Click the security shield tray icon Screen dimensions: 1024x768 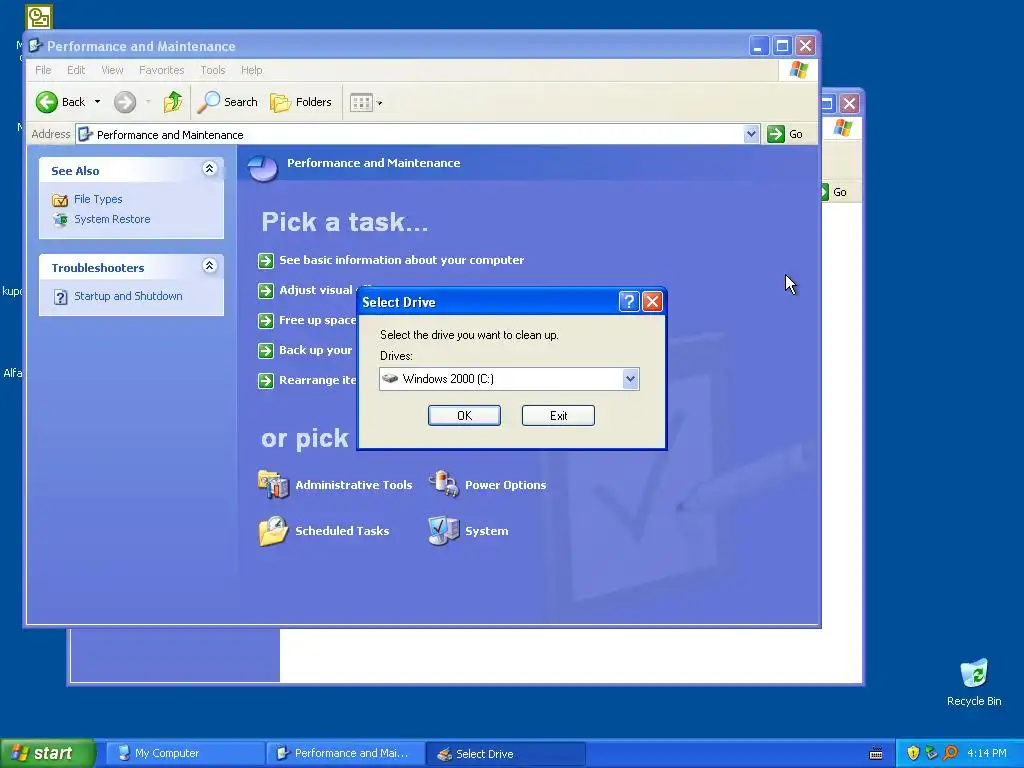[913, 753]
